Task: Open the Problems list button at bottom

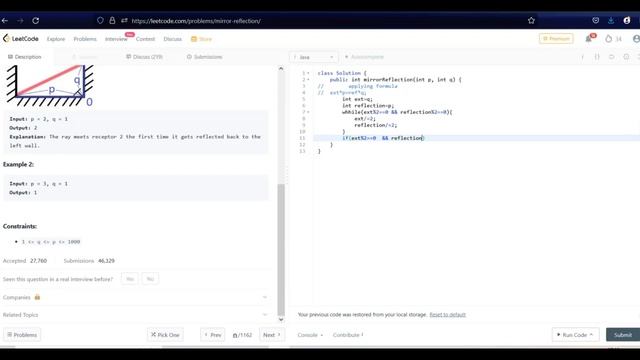Action: click(22, 335)
